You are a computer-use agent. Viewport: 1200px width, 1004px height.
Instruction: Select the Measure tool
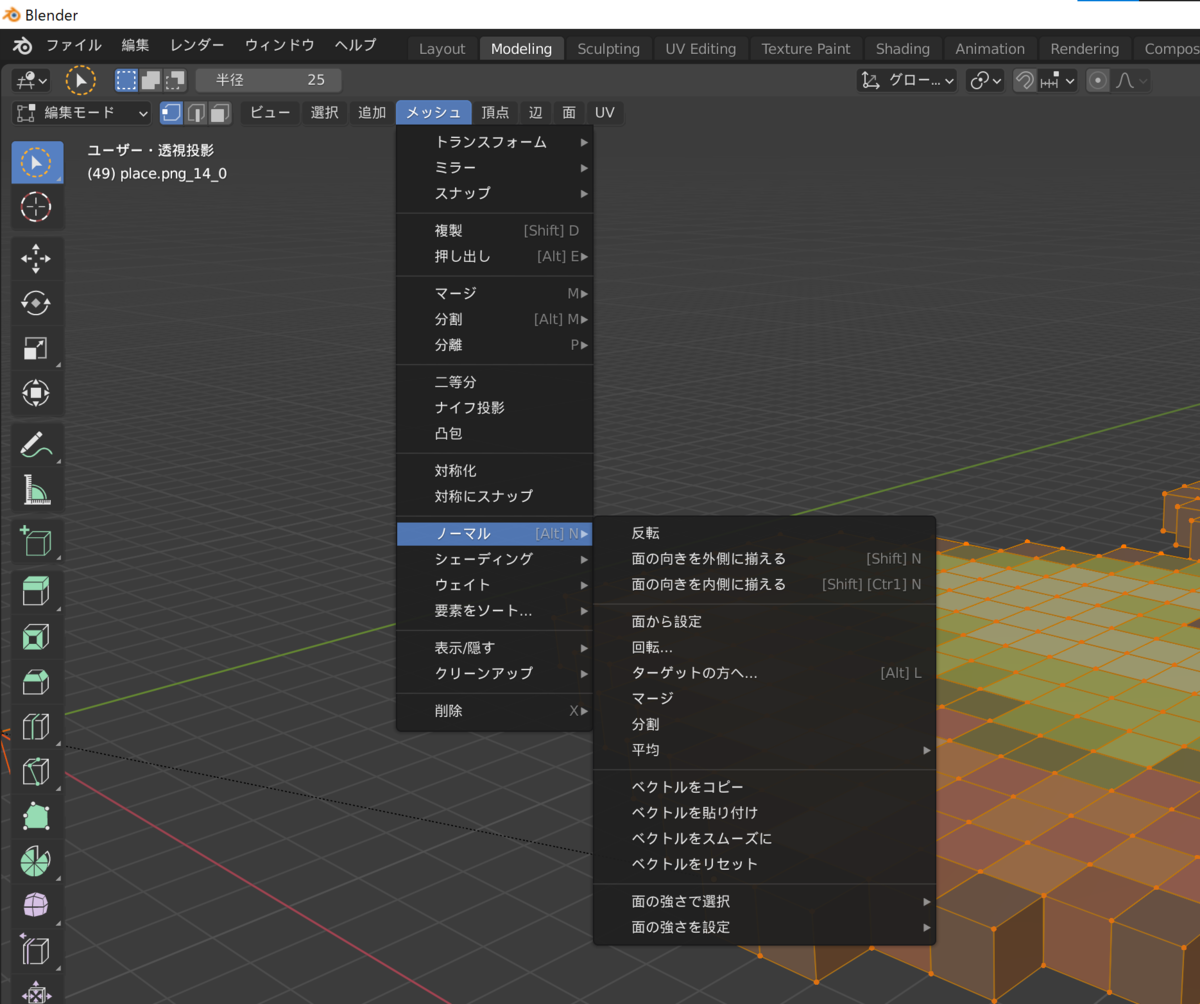click(x=37, y=489)
